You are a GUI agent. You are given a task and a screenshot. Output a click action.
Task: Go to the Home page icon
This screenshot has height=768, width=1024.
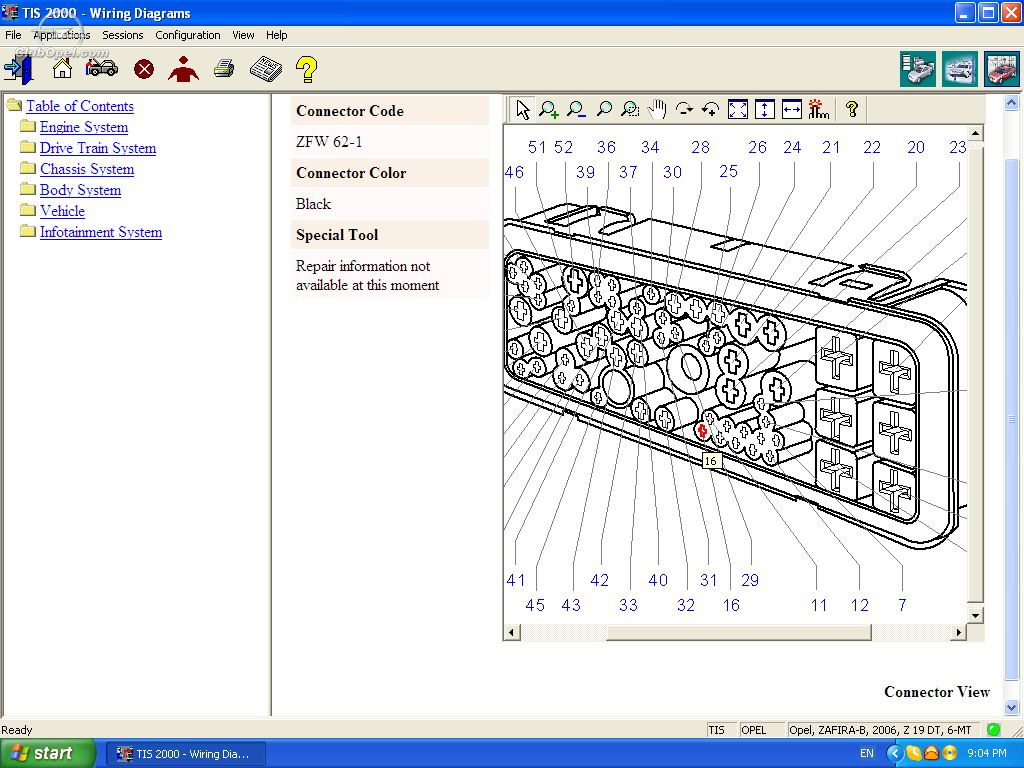point(62,68)
